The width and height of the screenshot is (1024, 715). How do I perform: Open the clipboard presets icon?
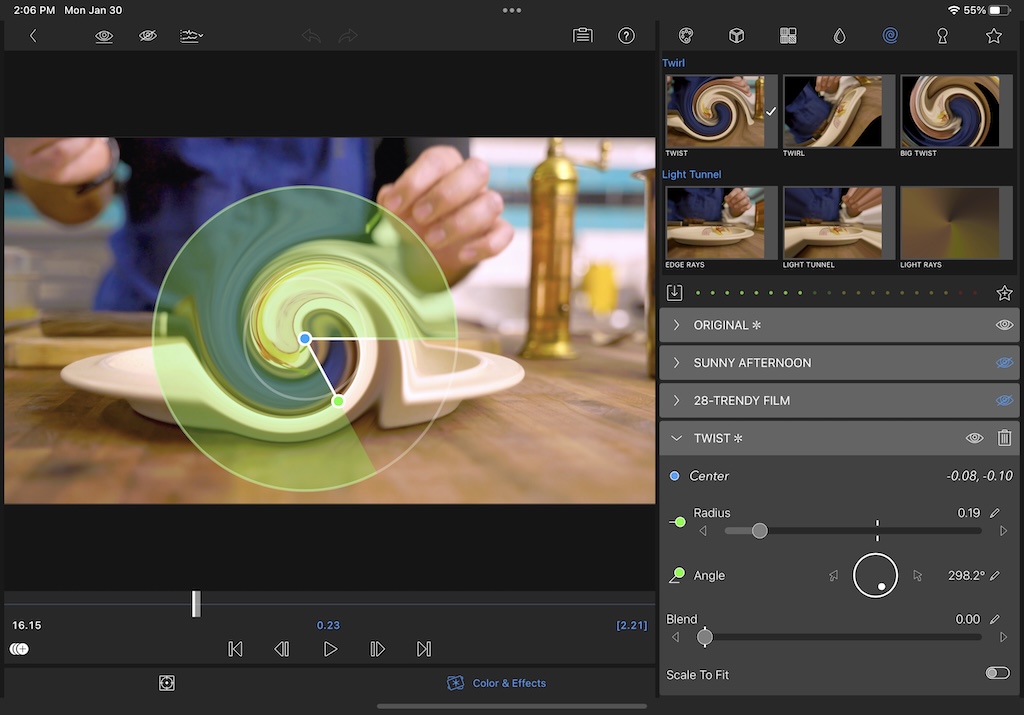583,35
